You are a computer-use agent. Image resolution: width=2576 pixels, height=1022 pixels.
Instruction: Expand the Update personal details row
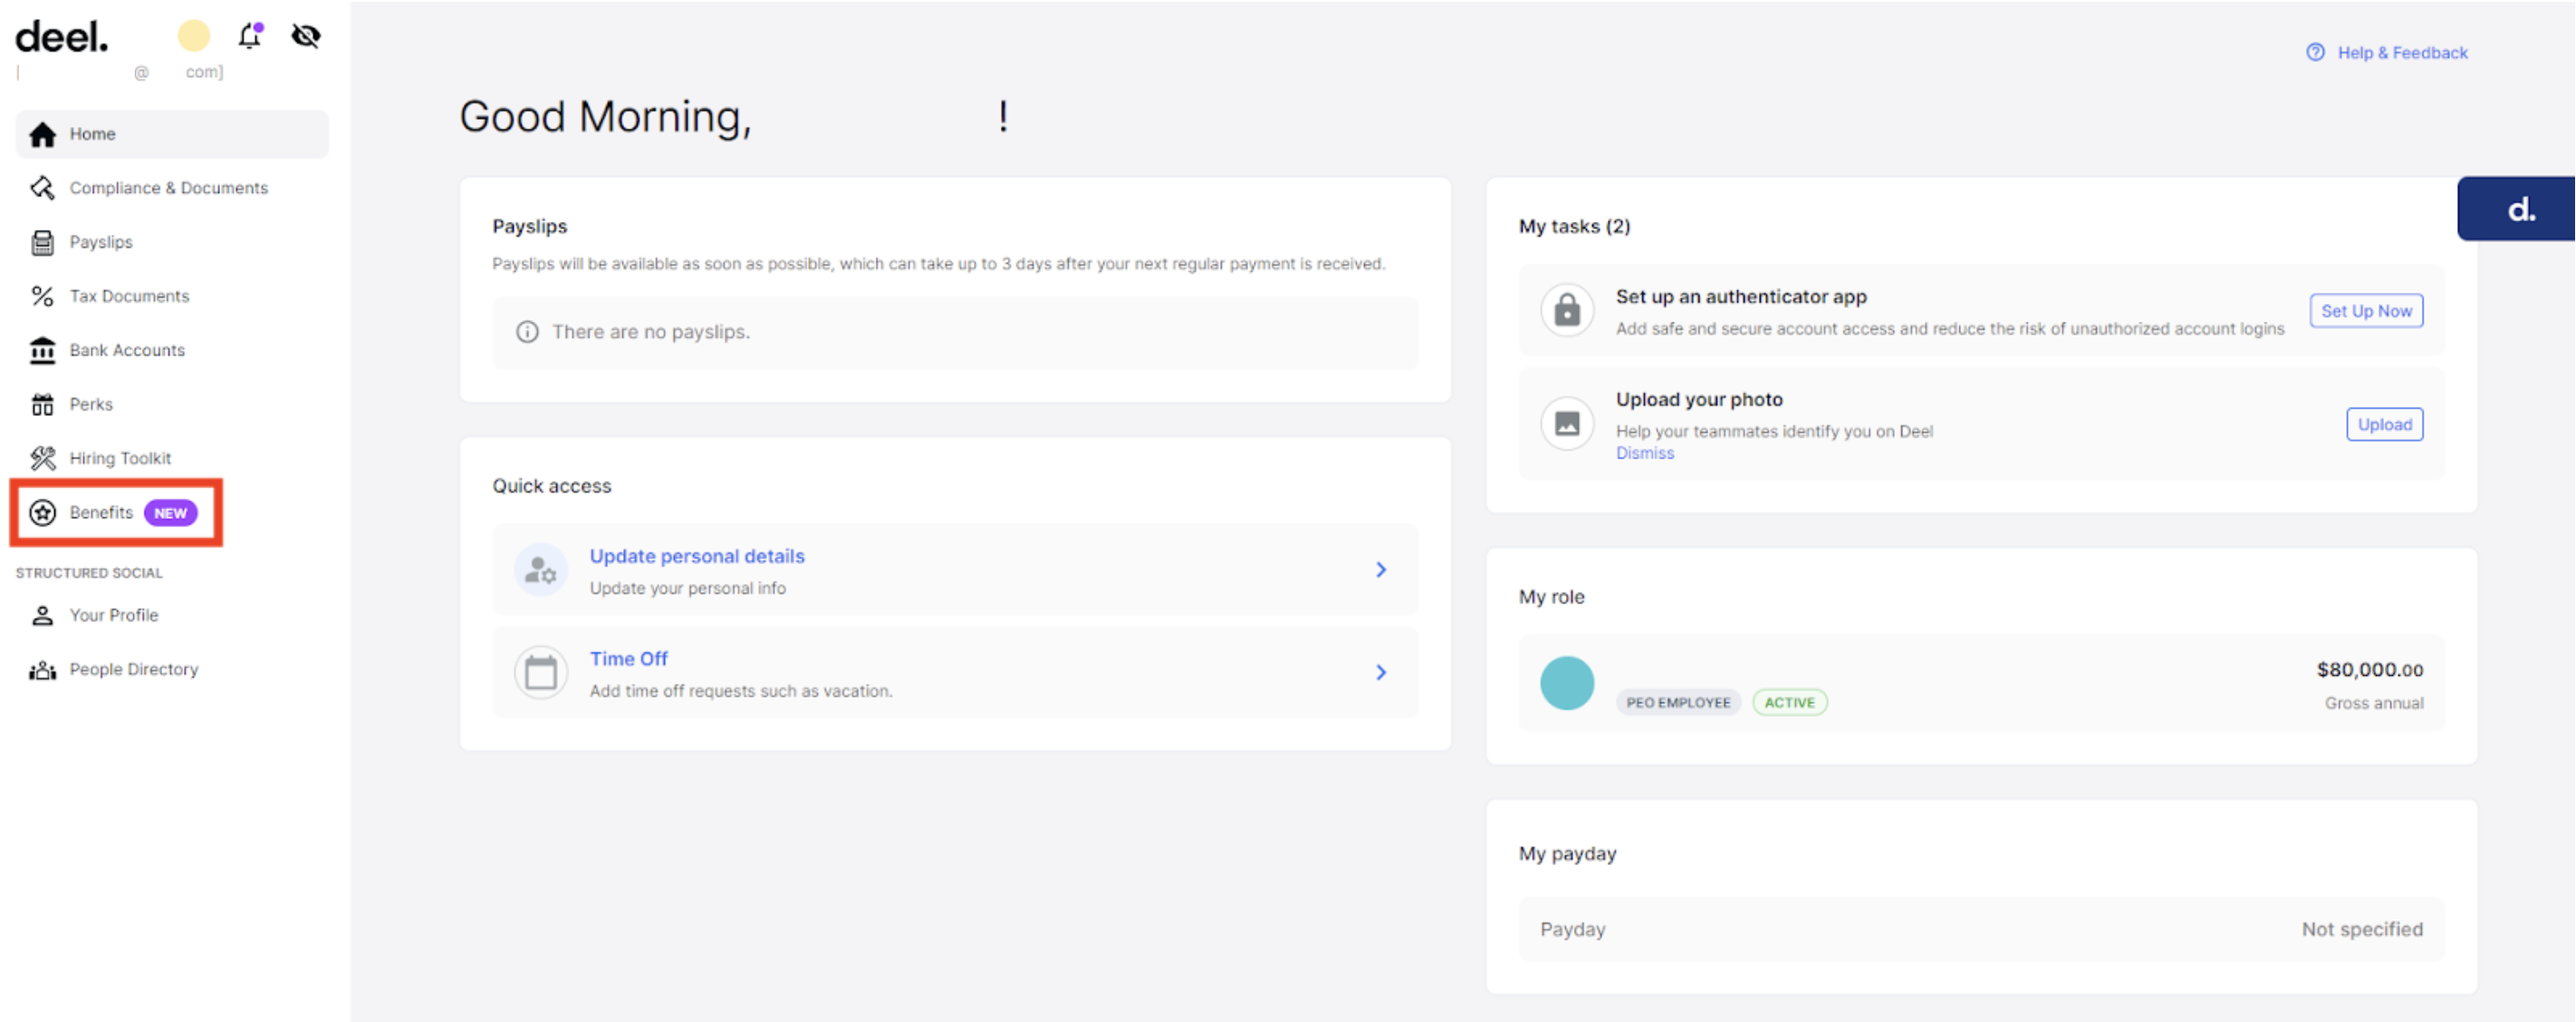point(1381,569)
